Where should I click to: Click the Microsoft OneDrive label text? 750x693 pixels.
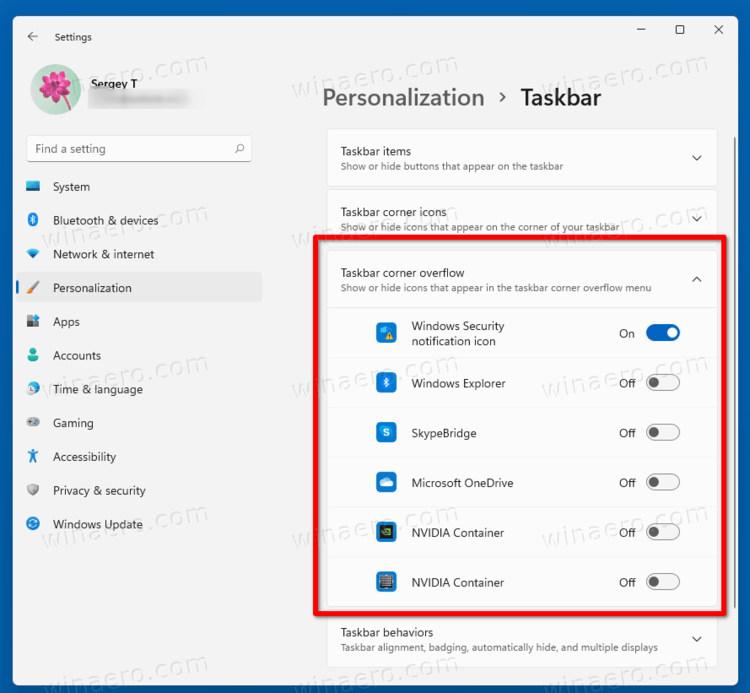click(462, 483)
